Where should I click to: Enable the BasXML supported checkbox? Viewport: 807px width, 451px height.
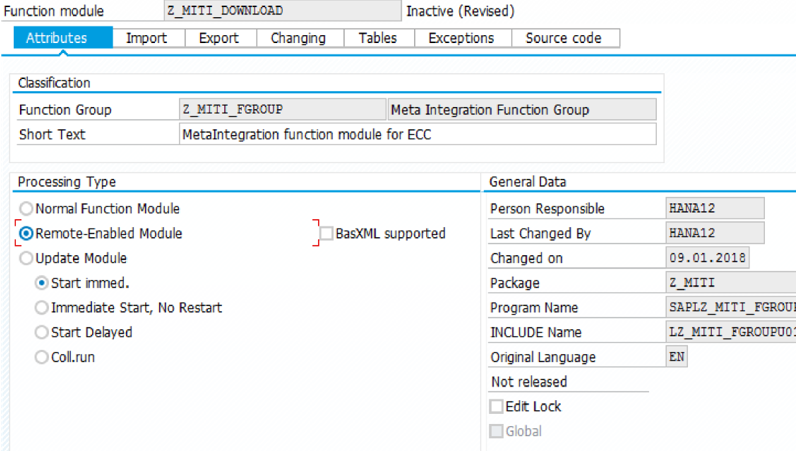click(x=327, y=234)
